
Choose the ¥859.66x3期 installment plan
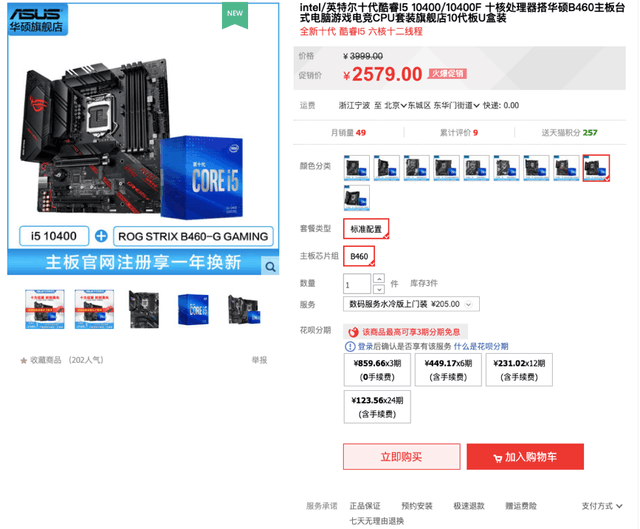click(x=377, y=370)
